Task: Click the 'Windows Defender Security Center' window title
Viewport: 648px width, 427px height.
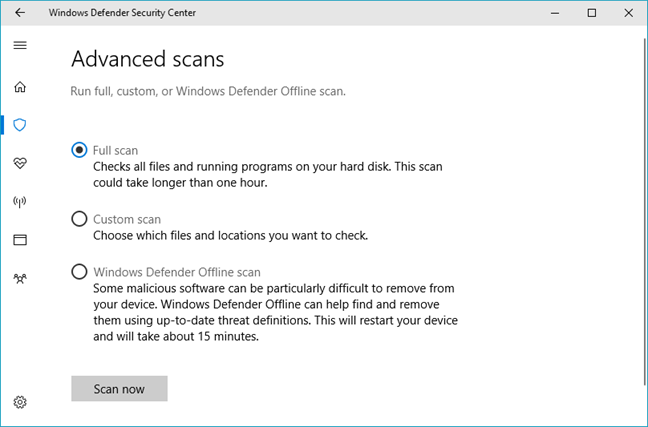Action: pyautogui.click(x=122, y=13)
